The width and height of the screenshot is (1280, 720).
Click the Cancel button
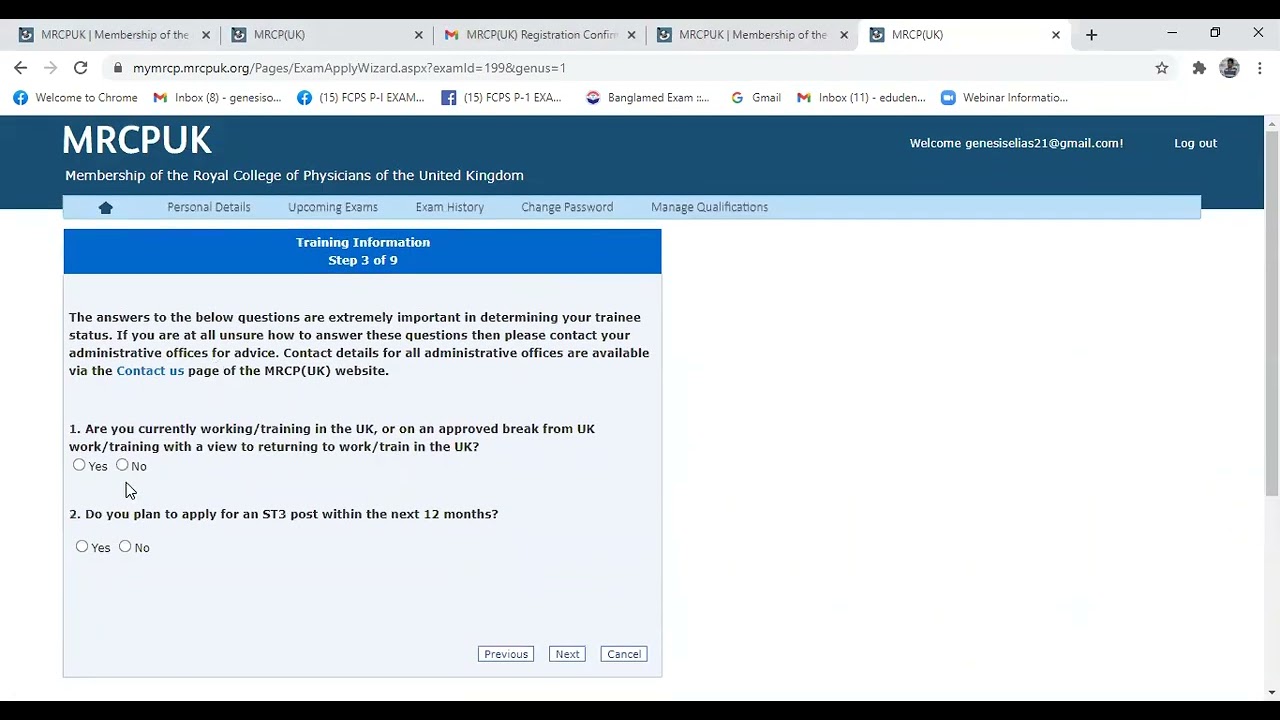click(x=624, y=654)
